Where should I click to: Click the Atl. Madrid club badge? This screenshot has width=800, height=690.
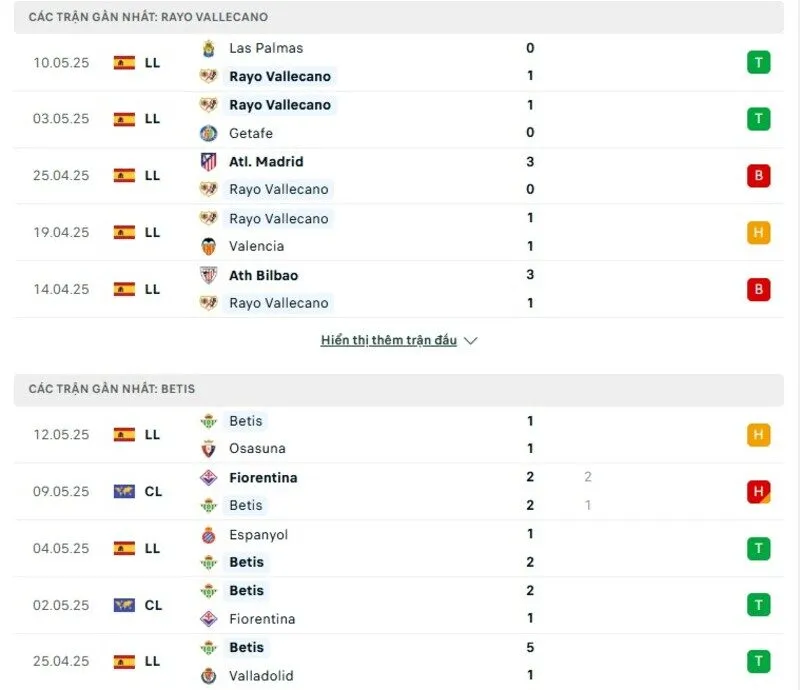click(x=209, y=161)
